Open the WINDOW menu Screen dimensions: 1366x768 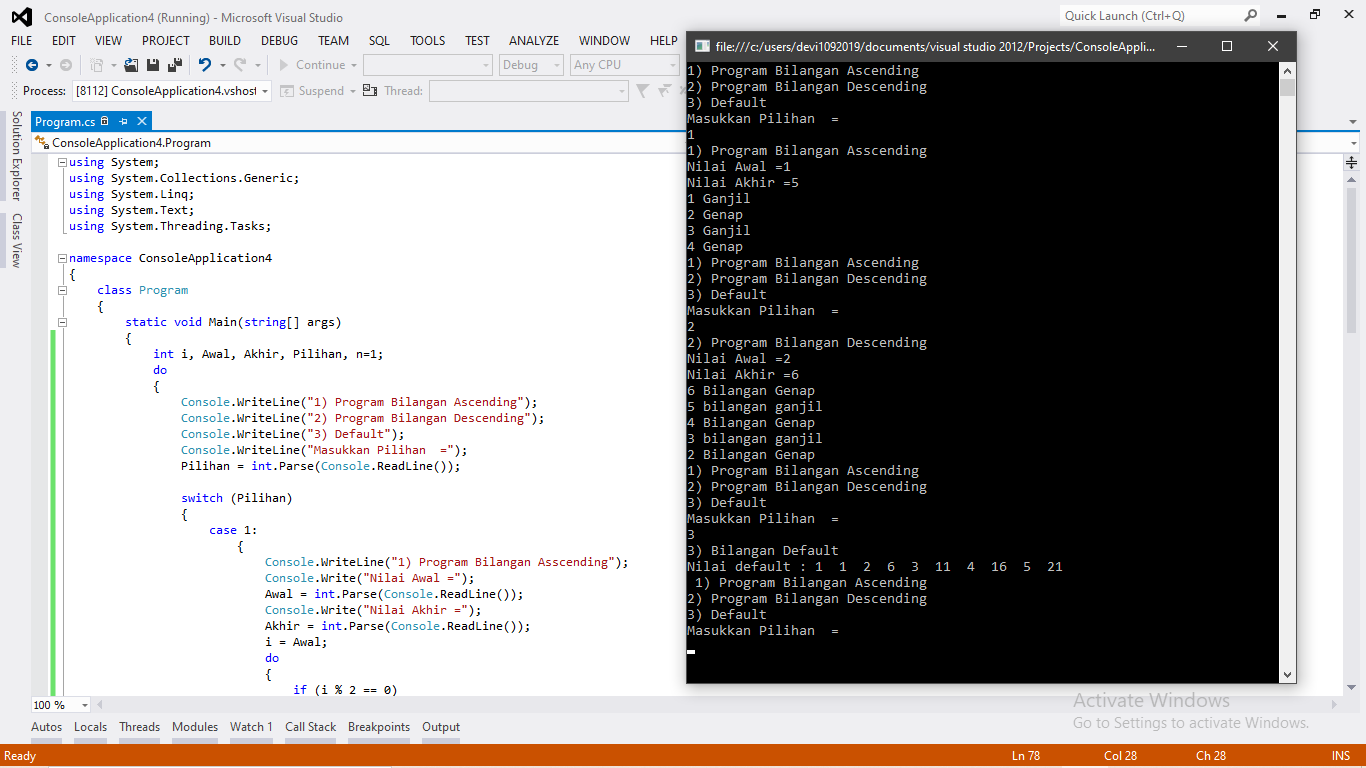[605, 41]
